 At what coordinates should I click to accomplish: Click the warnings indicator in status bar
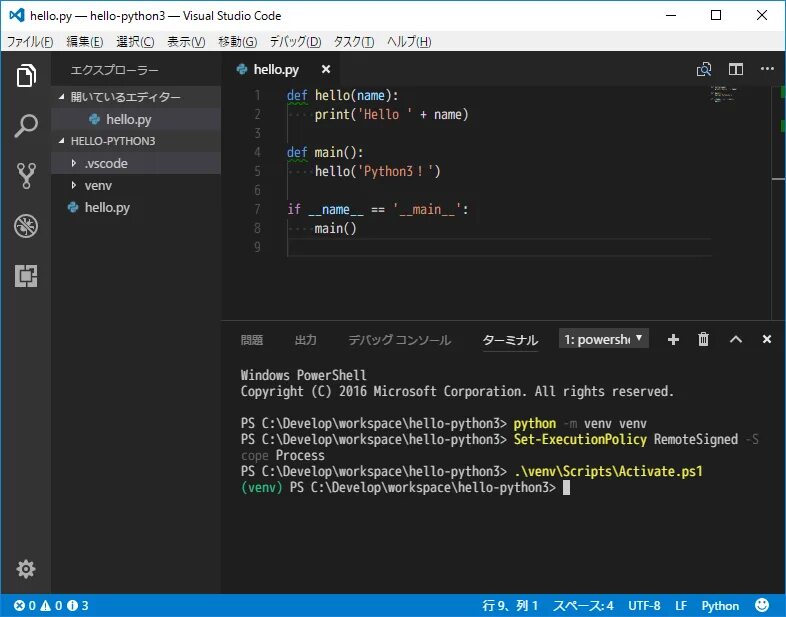[51, 605]
